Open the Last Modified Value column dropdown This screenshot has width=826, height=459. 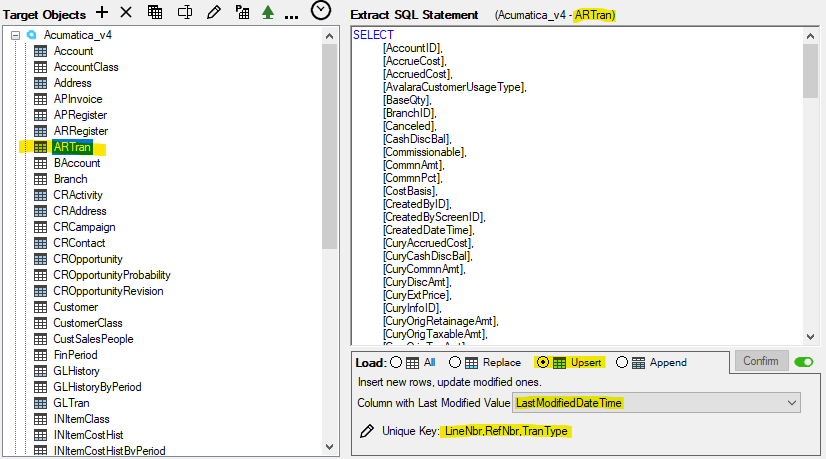point(792,402)
